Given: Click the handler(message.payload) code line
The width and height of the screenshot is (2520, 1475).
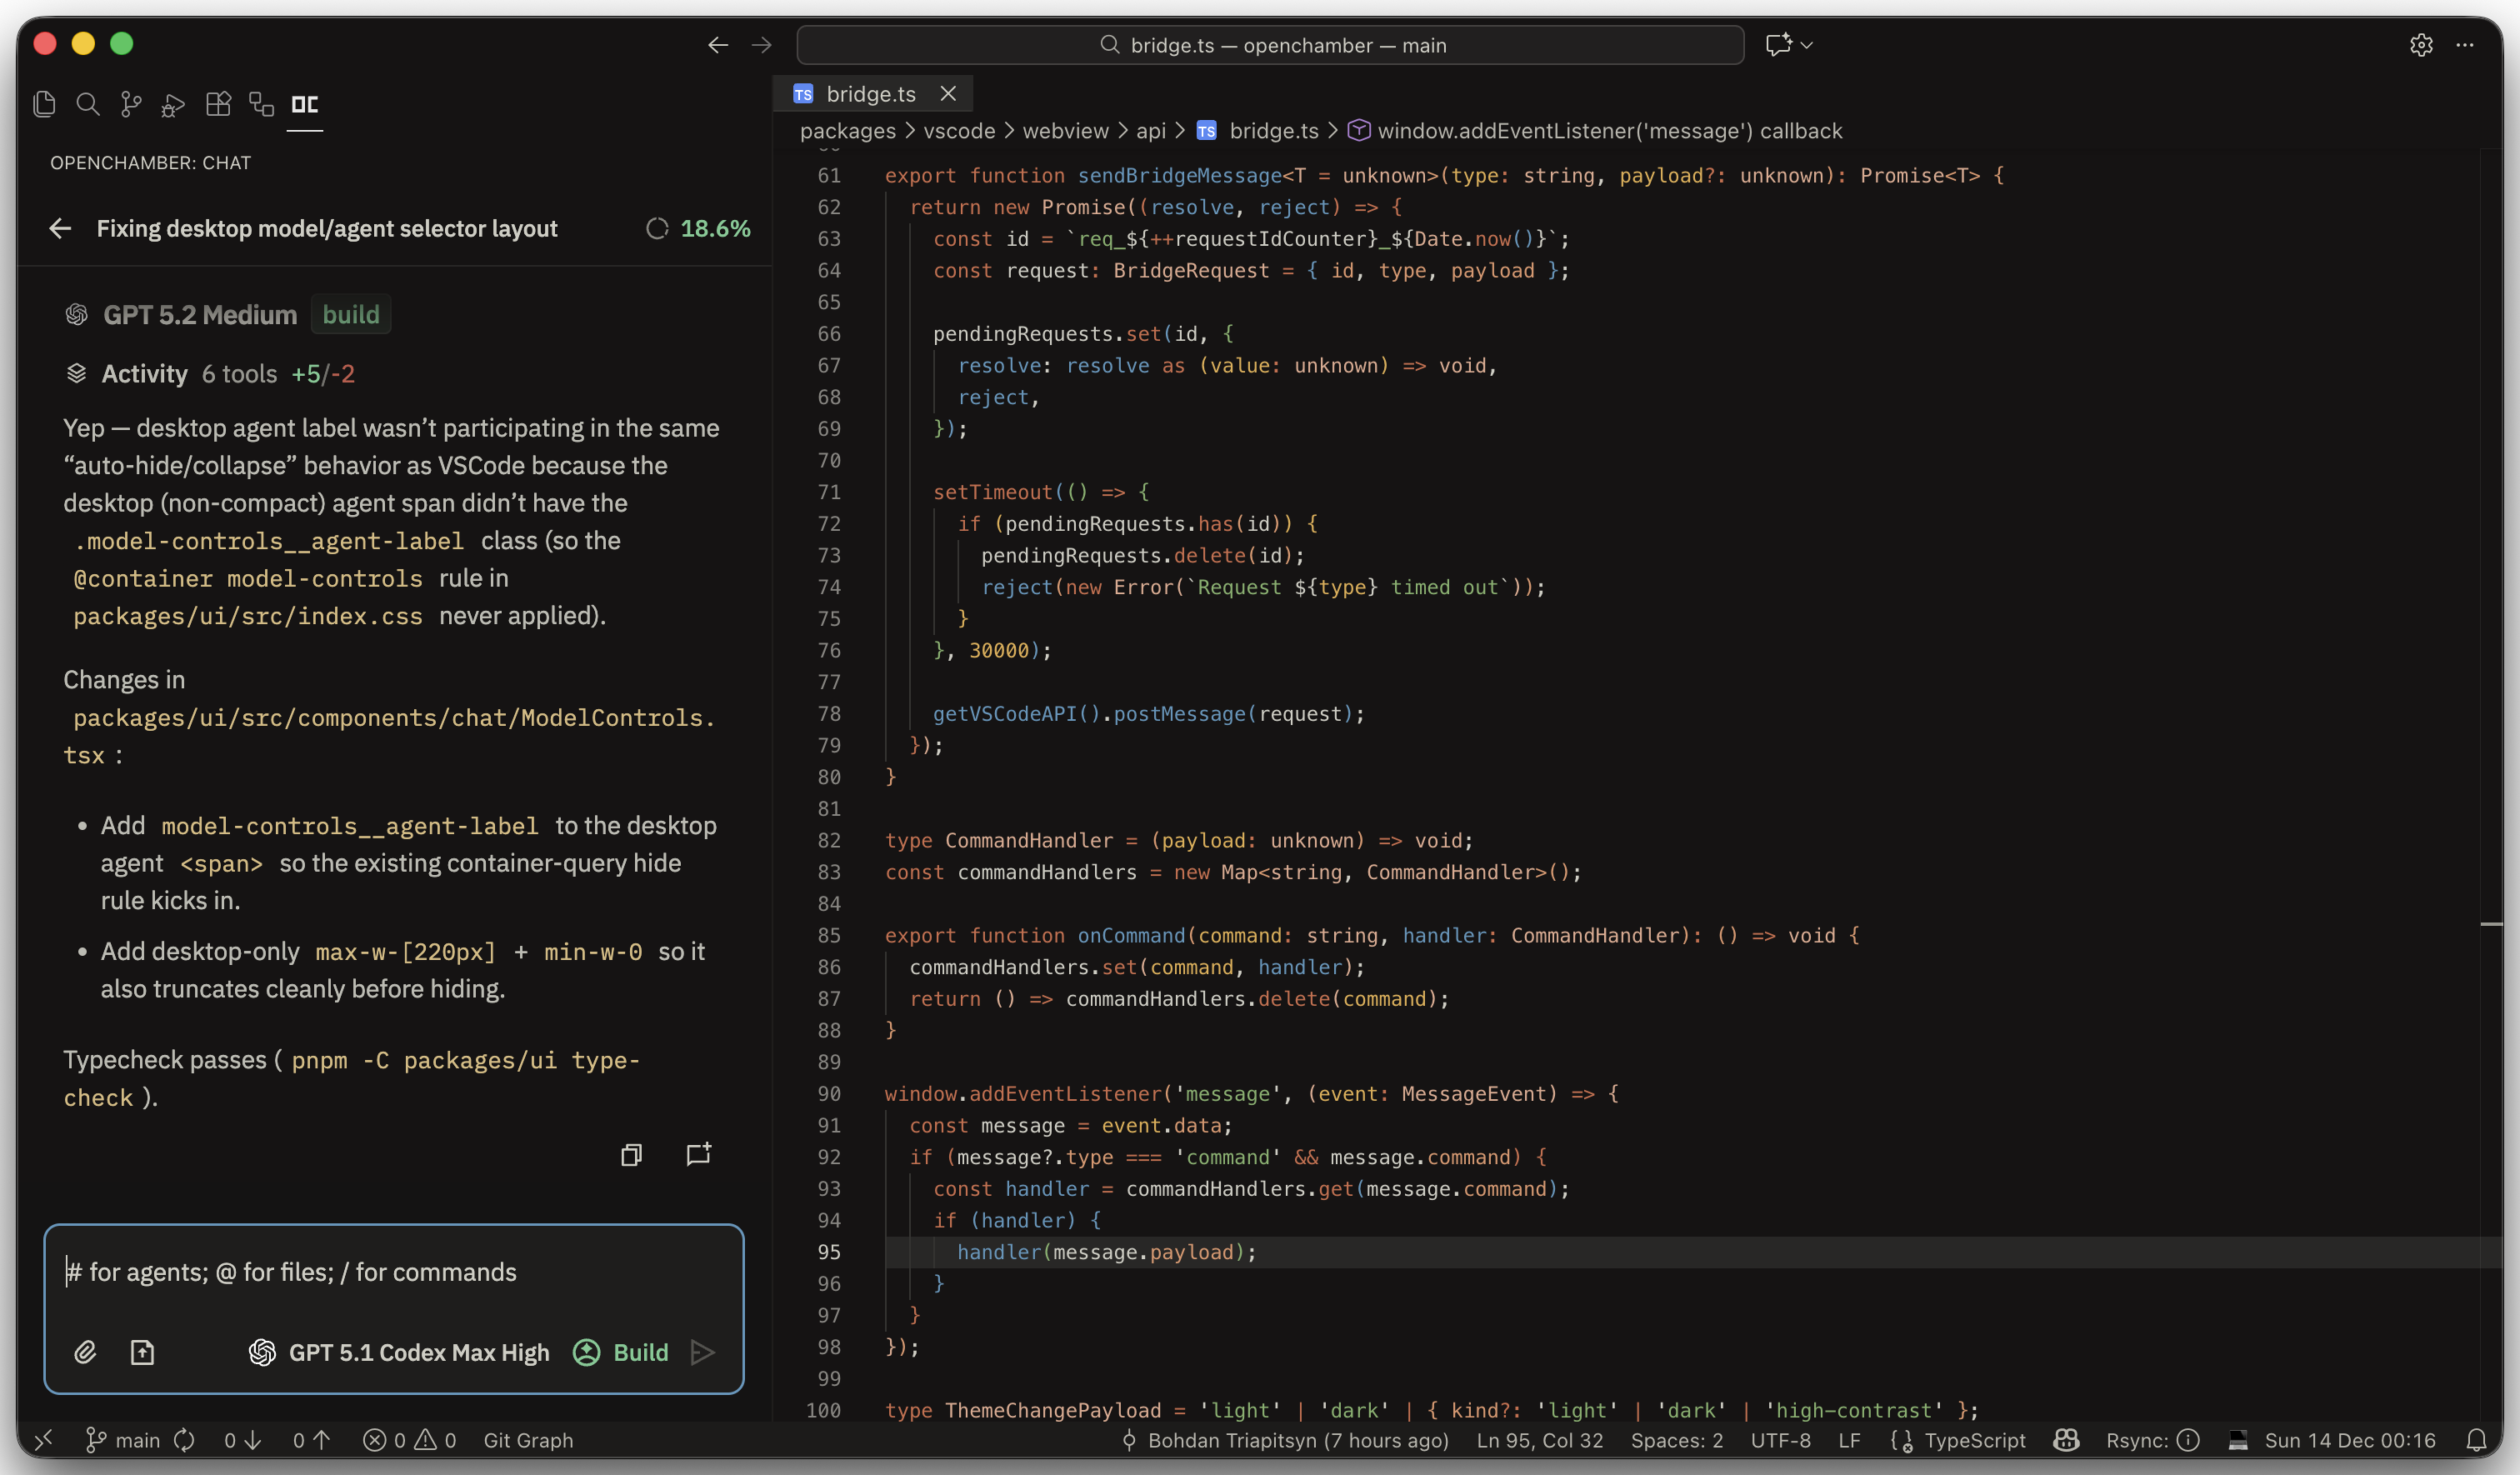Looking at the screenshot, I should click(x=1106, y=1252).
